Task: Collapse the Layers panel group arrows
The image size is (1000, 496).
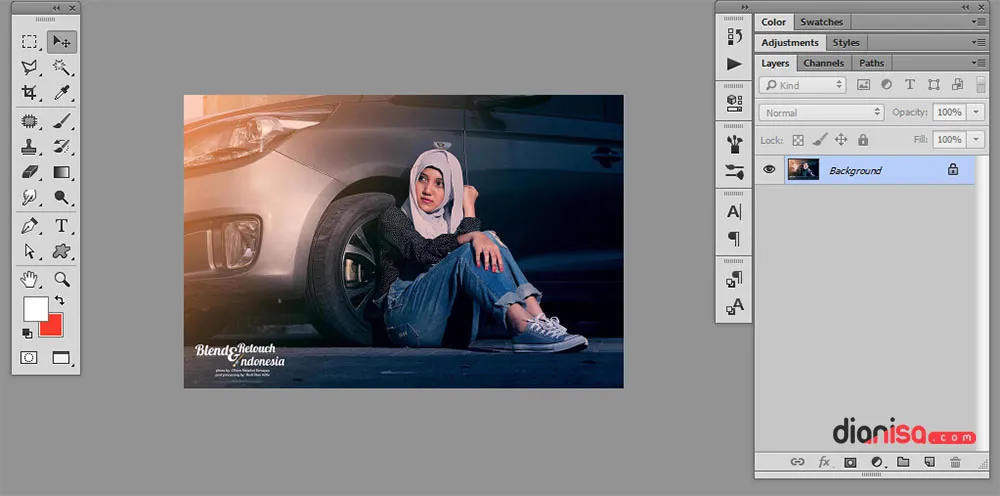Action: [967, 7]
